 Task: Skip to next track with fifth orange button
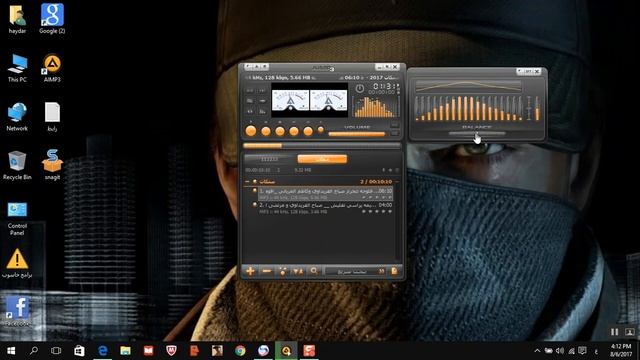click(x=308, y=131)
